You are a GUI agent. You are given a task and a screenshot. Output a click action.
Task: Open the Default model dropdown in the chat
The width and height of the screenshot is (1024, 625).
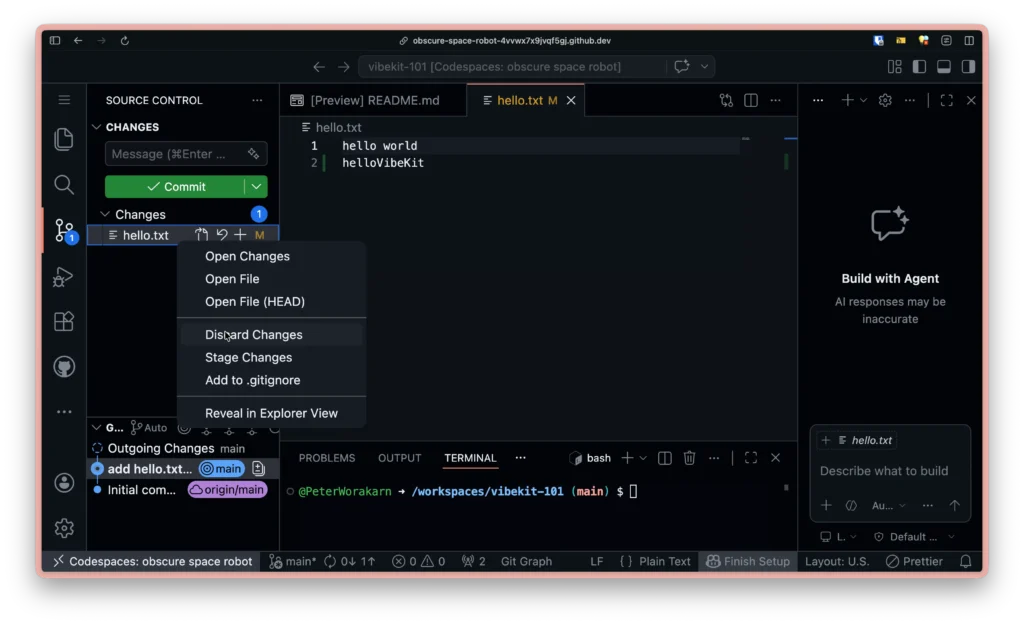914,537
